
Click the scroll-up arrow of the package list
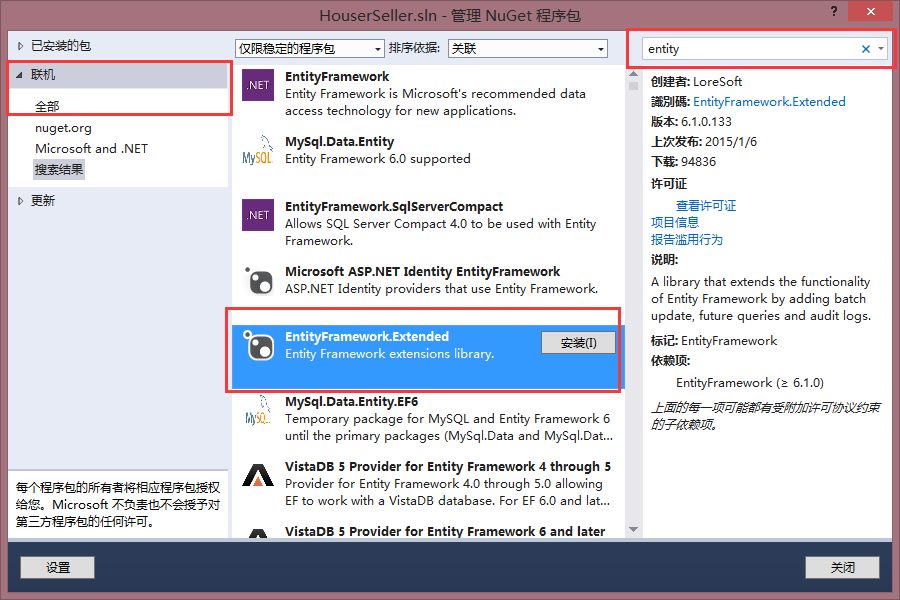point(634,73)
